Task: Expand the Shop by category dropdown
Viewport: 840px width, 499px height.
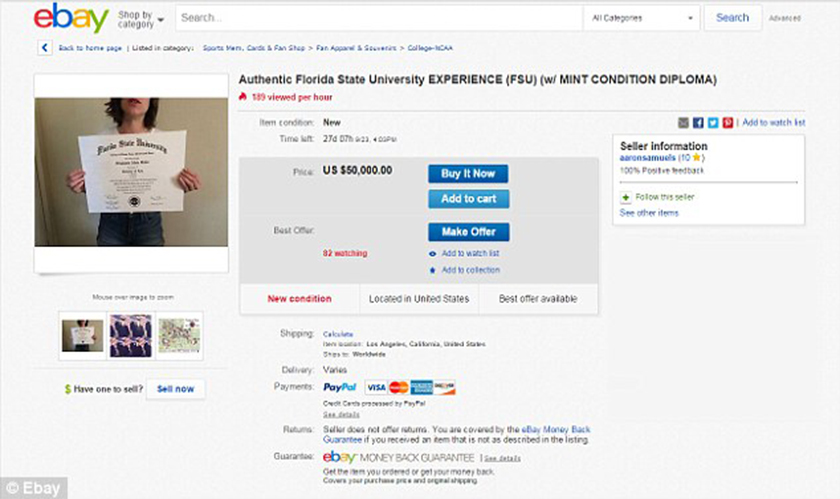Action: click(x=141, y=19)
